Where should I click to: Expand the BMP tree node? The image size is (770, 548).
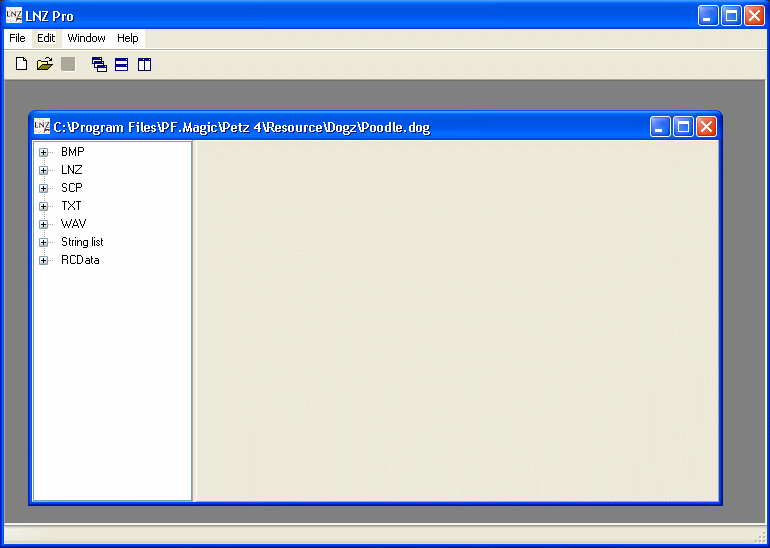pyautogui.click(x=43, y=153)
